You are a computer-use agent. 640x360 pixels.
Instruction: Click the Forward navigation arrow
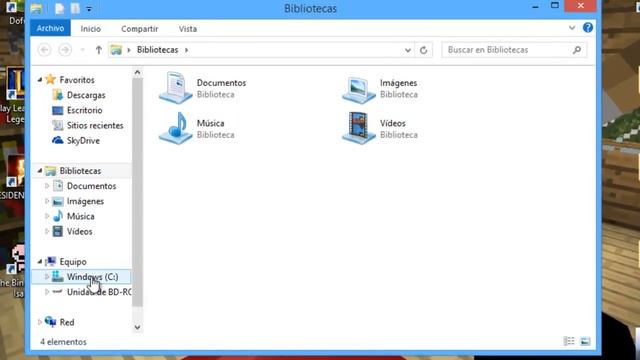(x=65, y=50)
